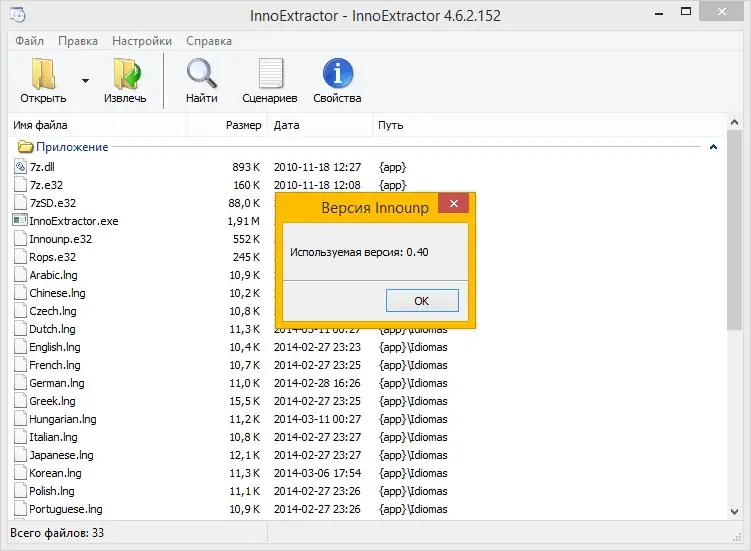Click {app}\Idiomas path of Greek.lng
751x551 pixels.
413,401
